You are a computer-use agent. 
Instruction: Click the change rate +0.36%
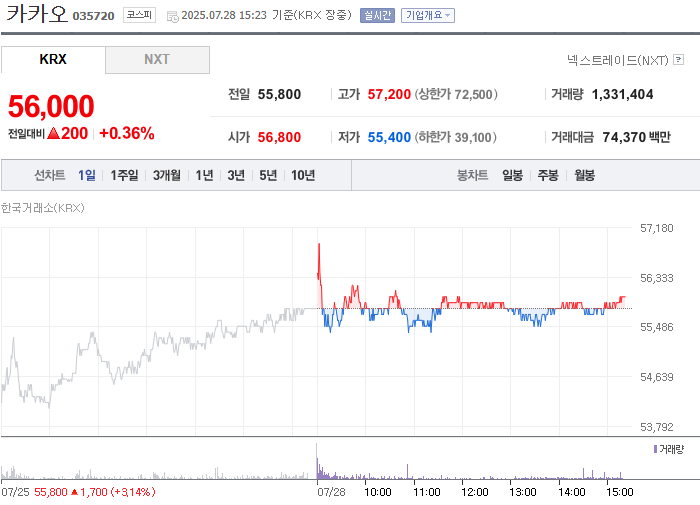click(127, 133)
